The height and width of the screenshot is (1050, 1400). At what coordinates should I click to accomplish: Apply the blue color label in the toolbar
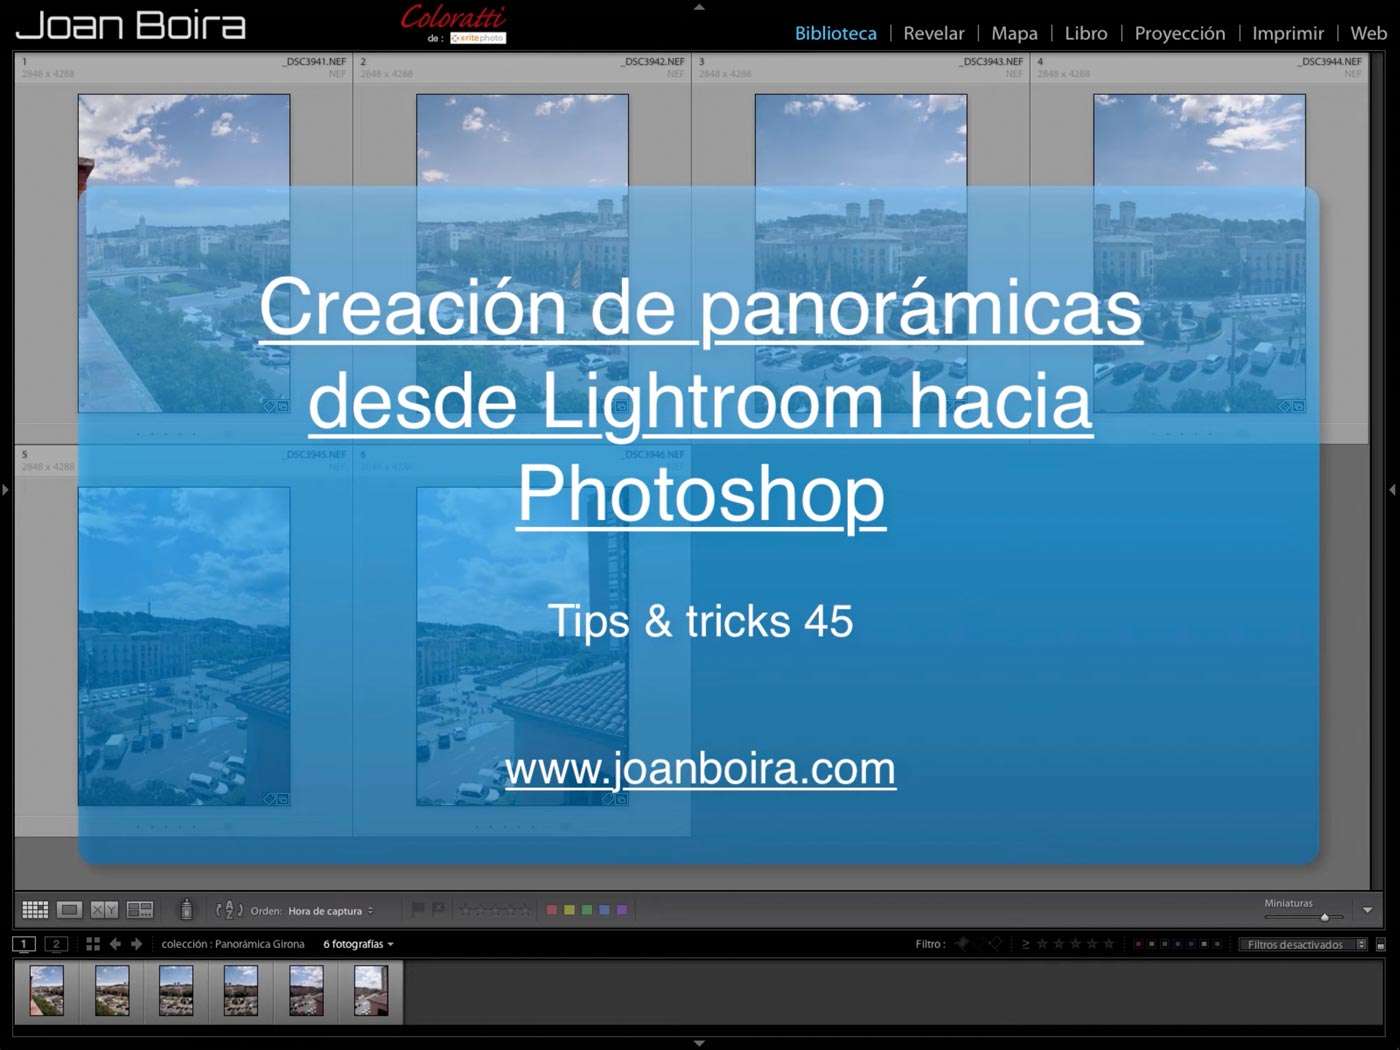click(x=604, y=910)
